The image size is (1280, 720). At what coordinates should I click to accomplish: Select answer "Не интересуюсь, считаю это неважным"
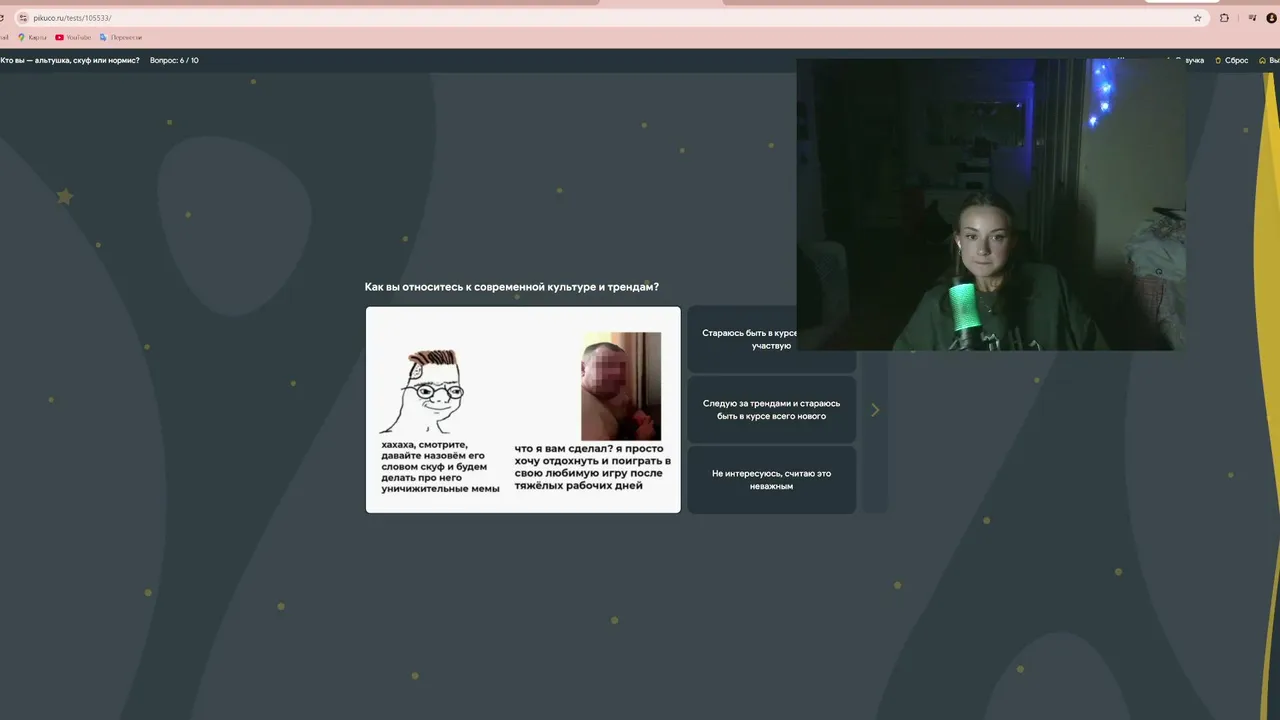pyautogui.click(x=771, y=480)
